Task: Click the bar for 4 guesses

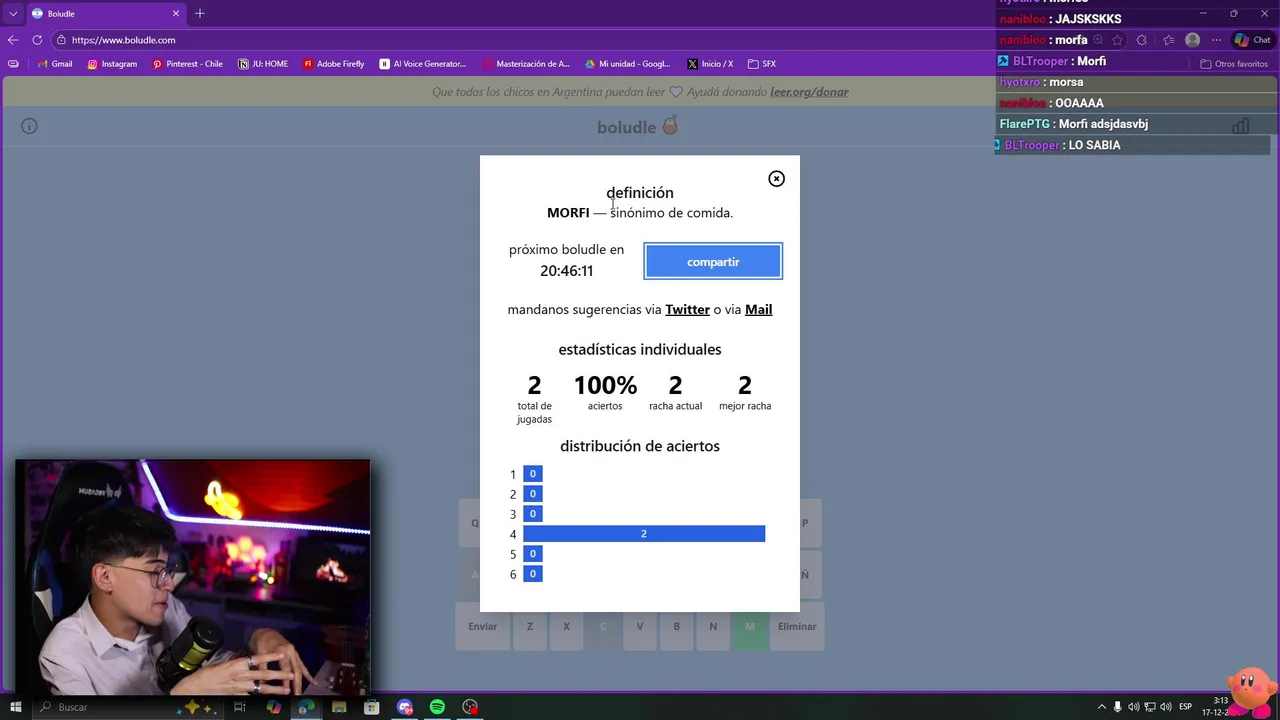Action: click(644, 534)
